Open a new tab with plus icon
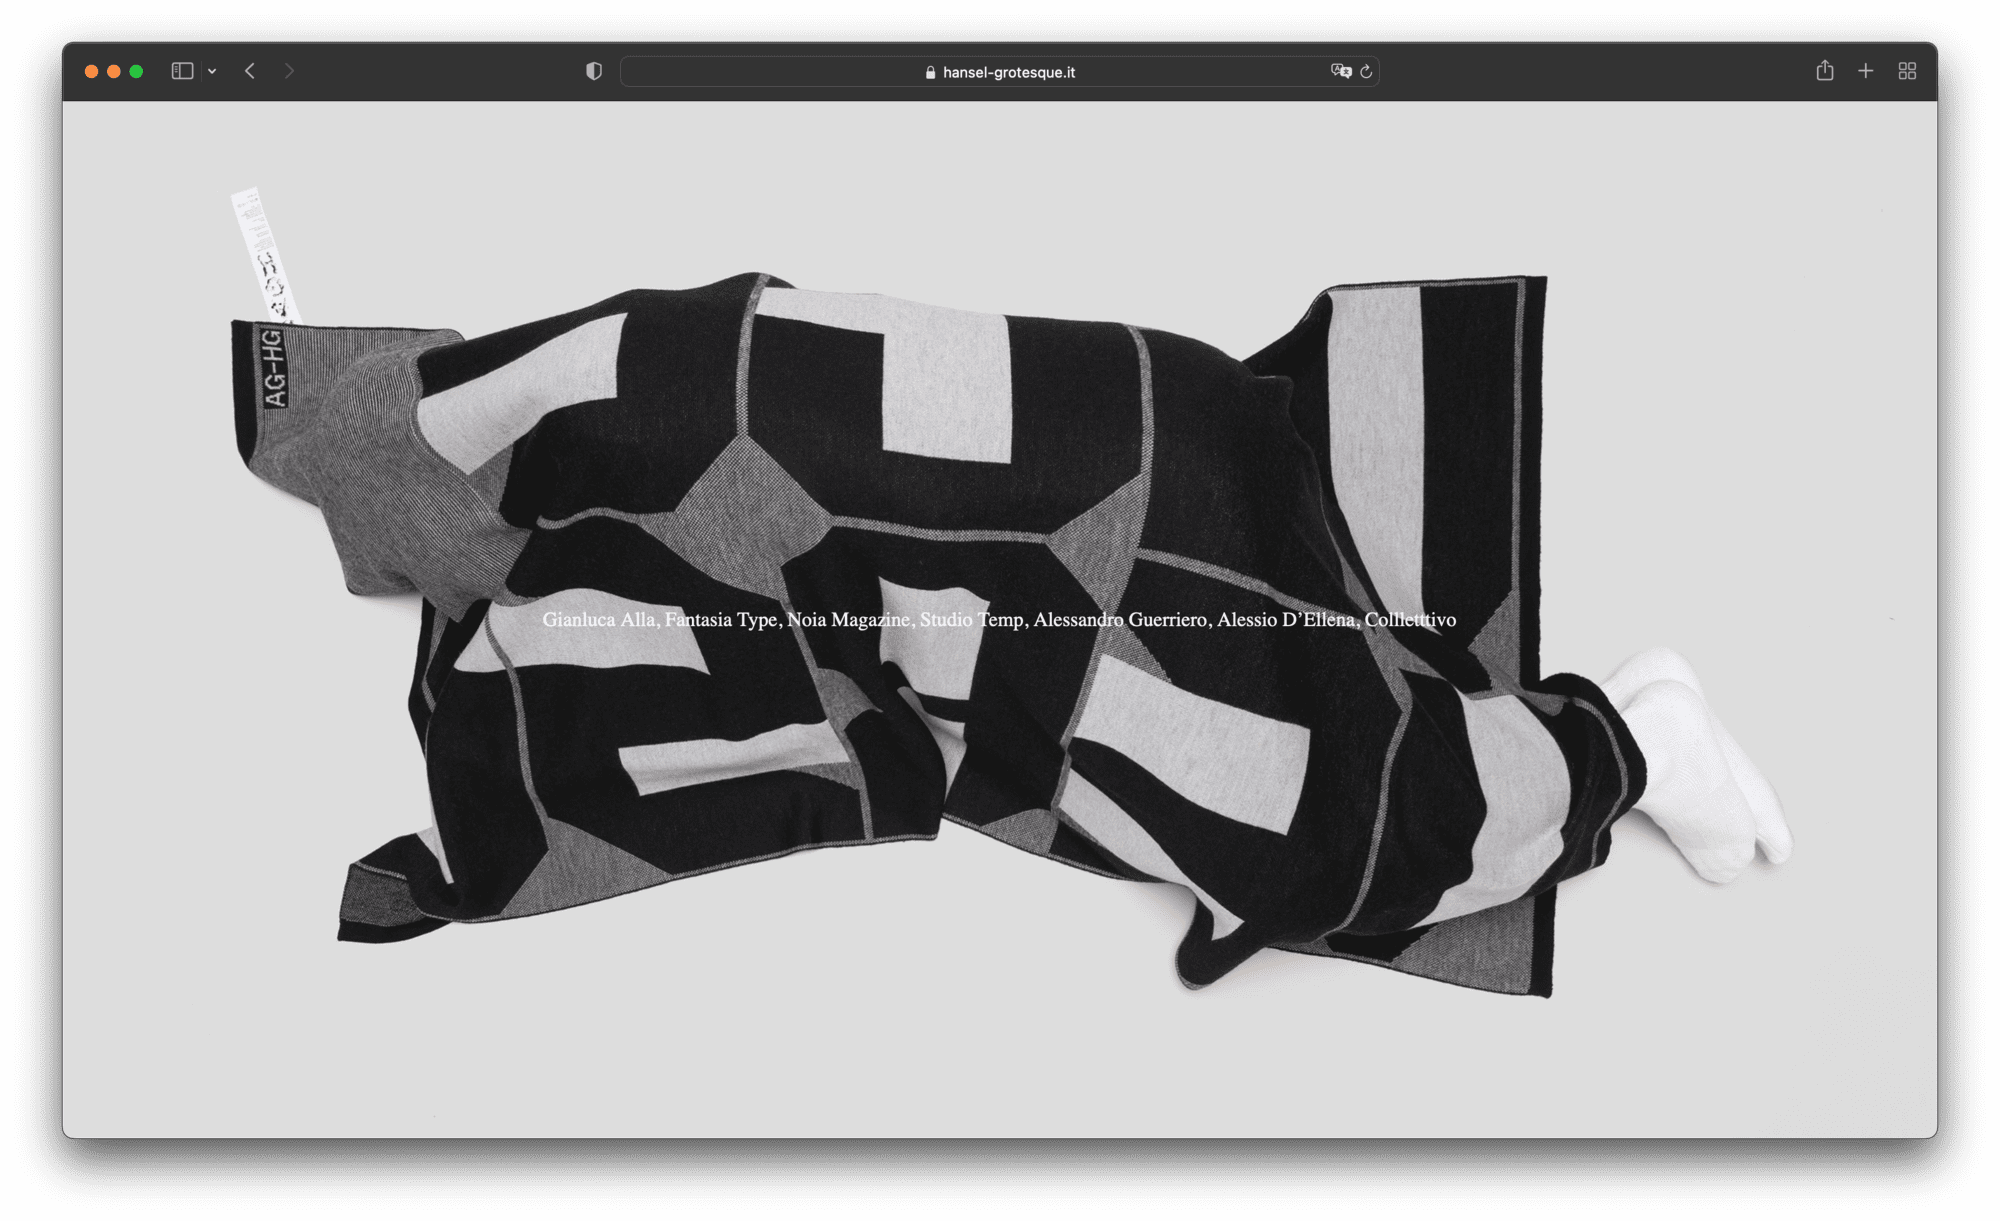Viewport: 2000px width, 1221px height. click(x=1866, y=71)
